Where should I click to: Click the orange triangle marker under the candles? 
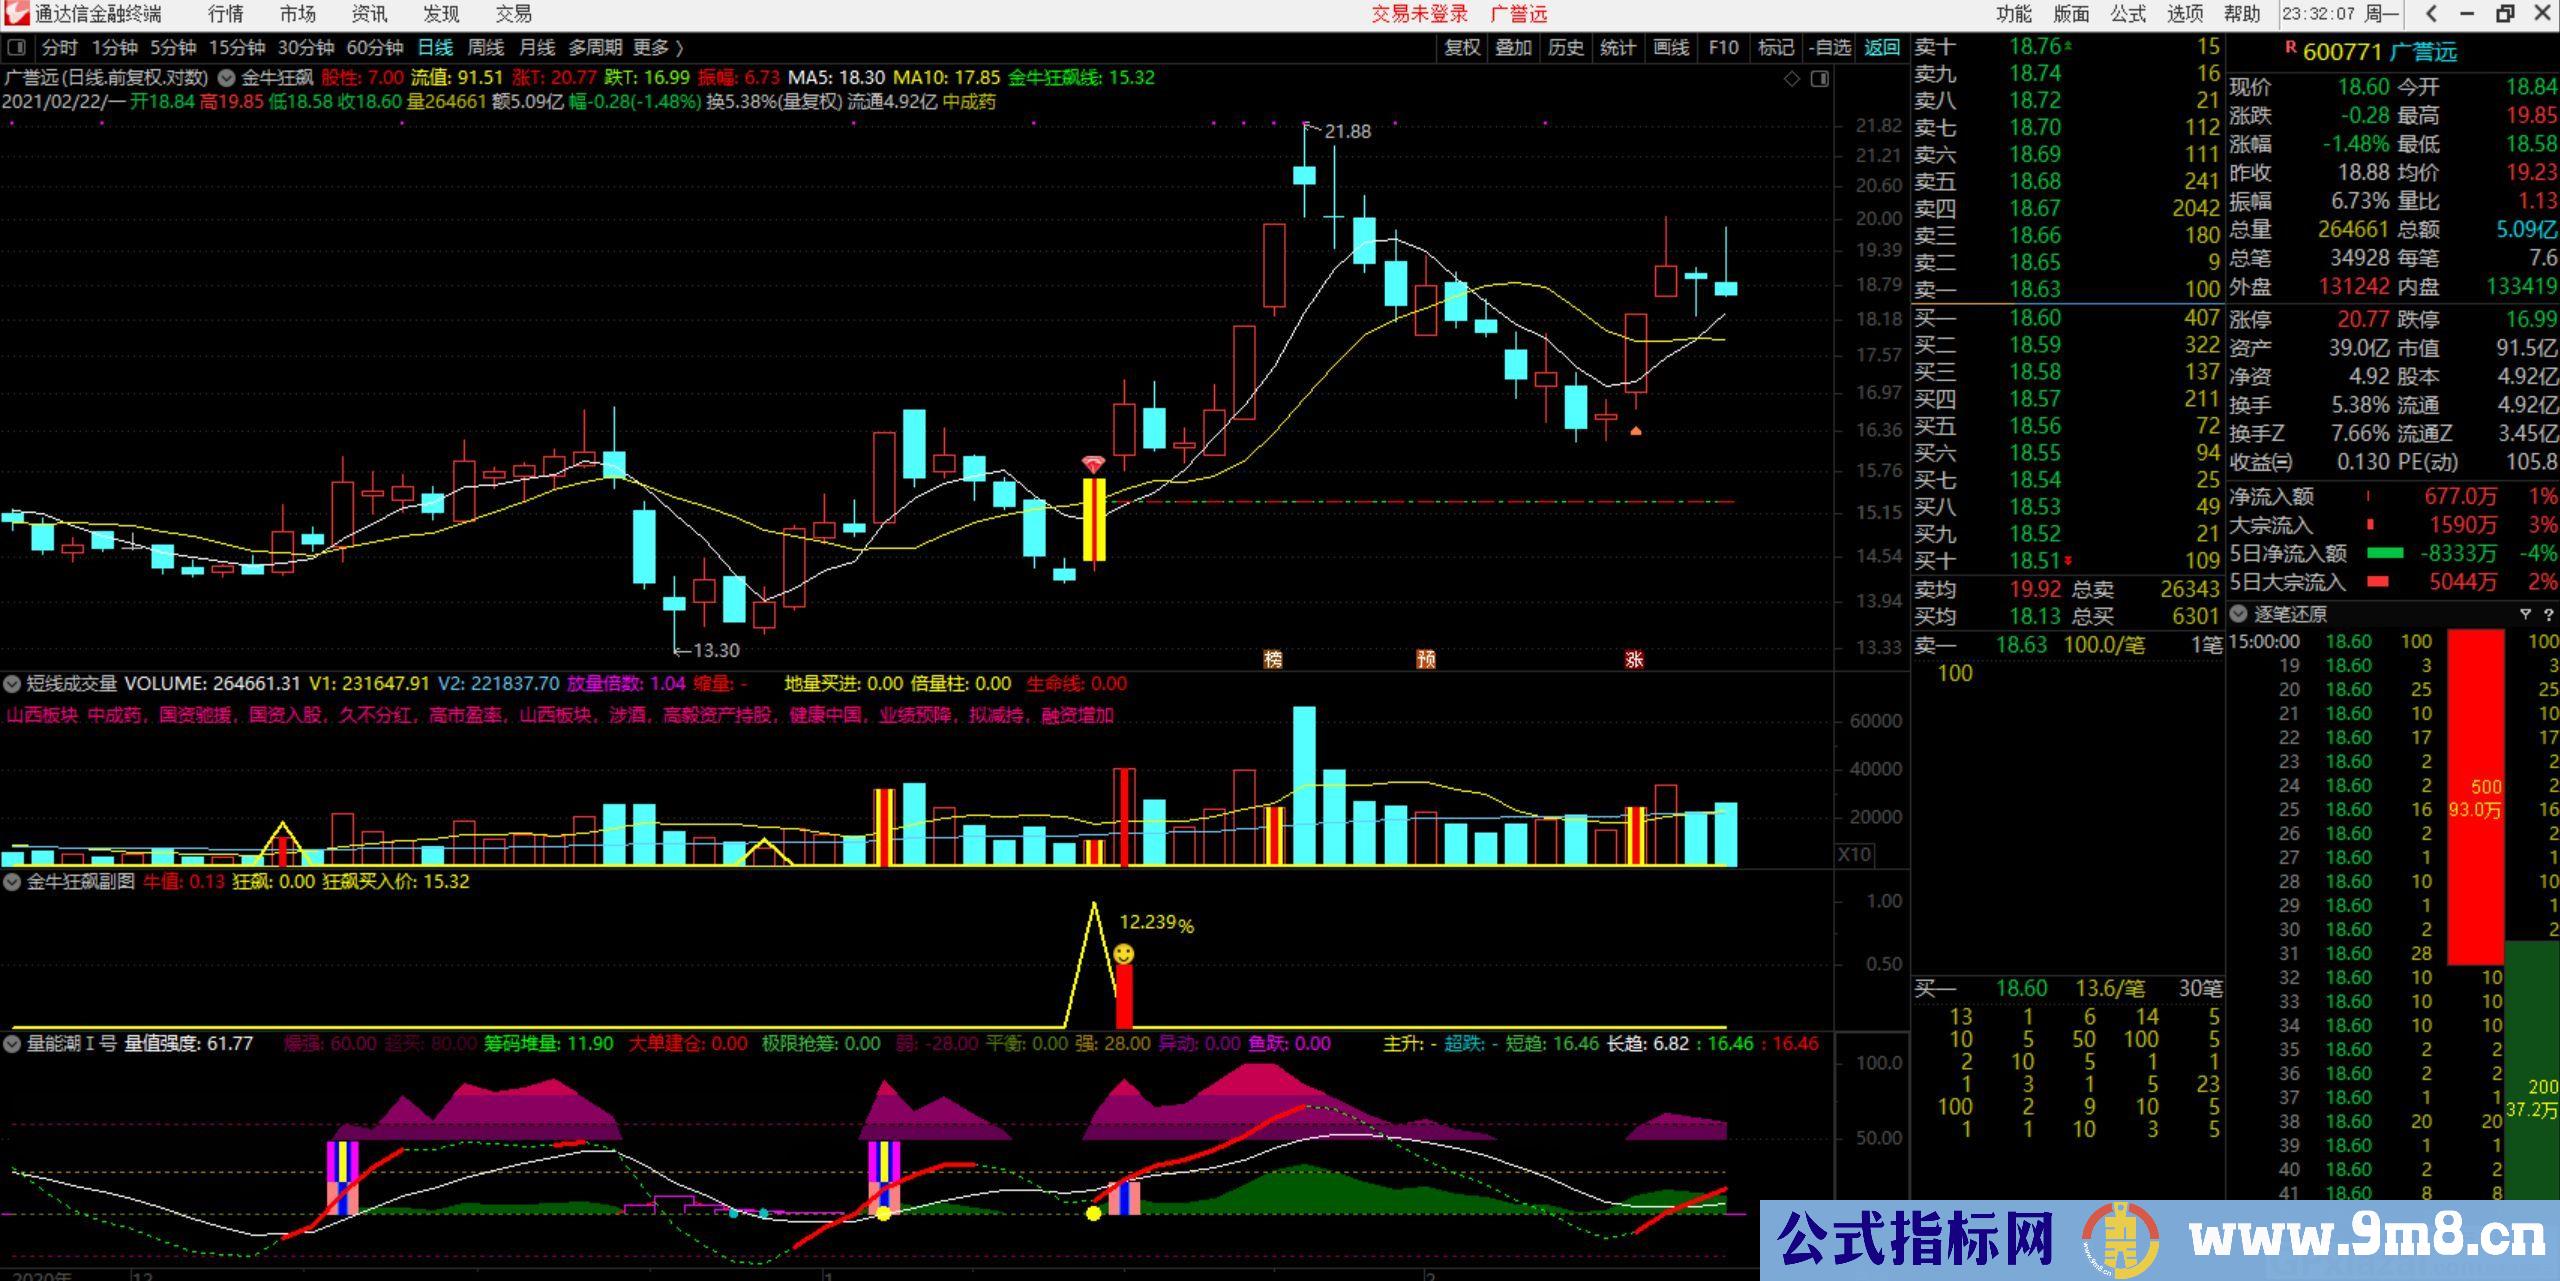click(x=1636, y=431)
